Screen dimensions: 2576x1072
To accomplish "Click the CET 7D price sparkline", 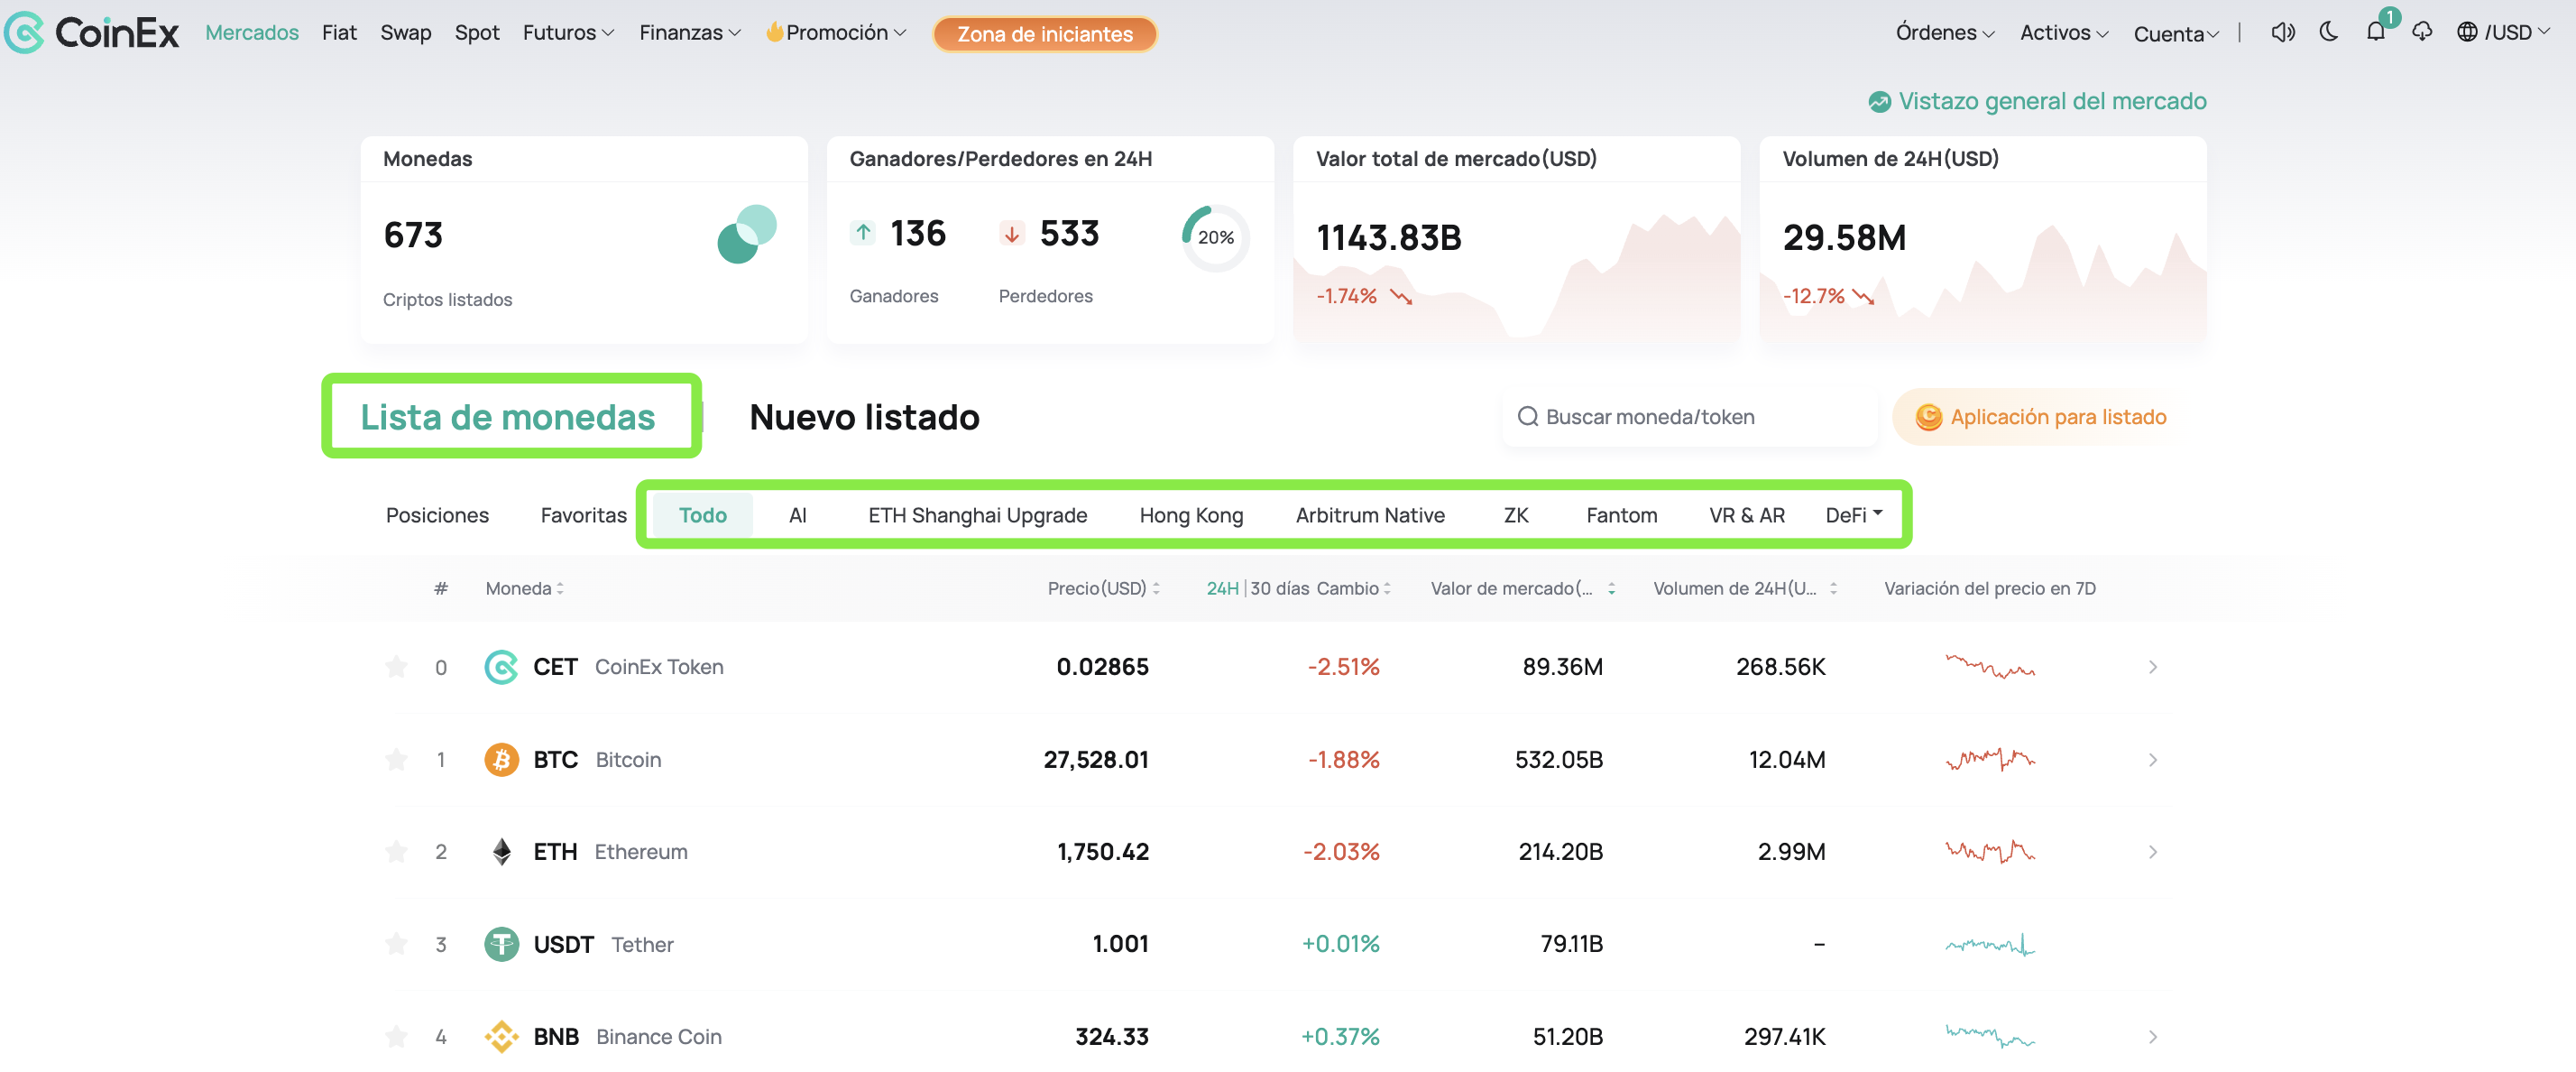I will (1990, 666).
